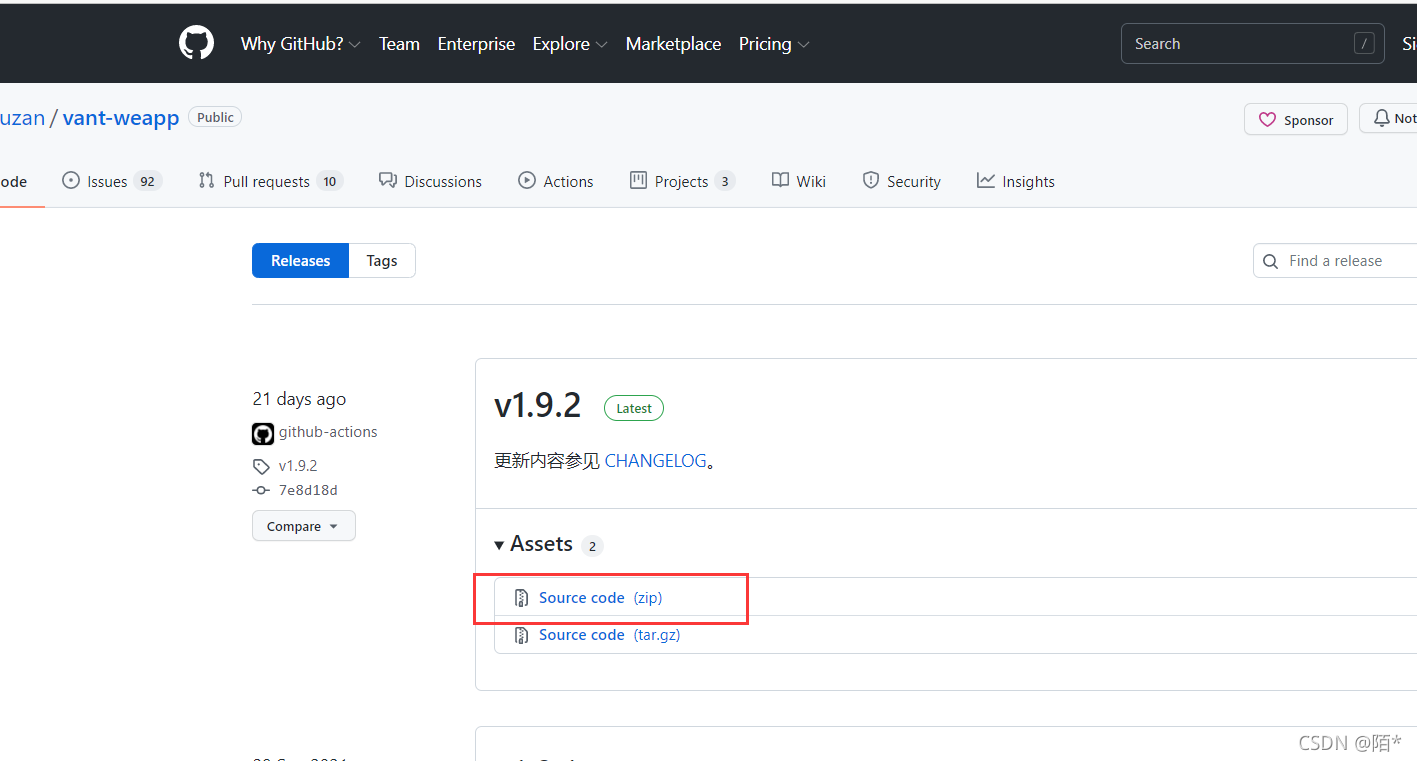Click the Security shield icon
Viewport: 1417px width, 761px height.
870,180
